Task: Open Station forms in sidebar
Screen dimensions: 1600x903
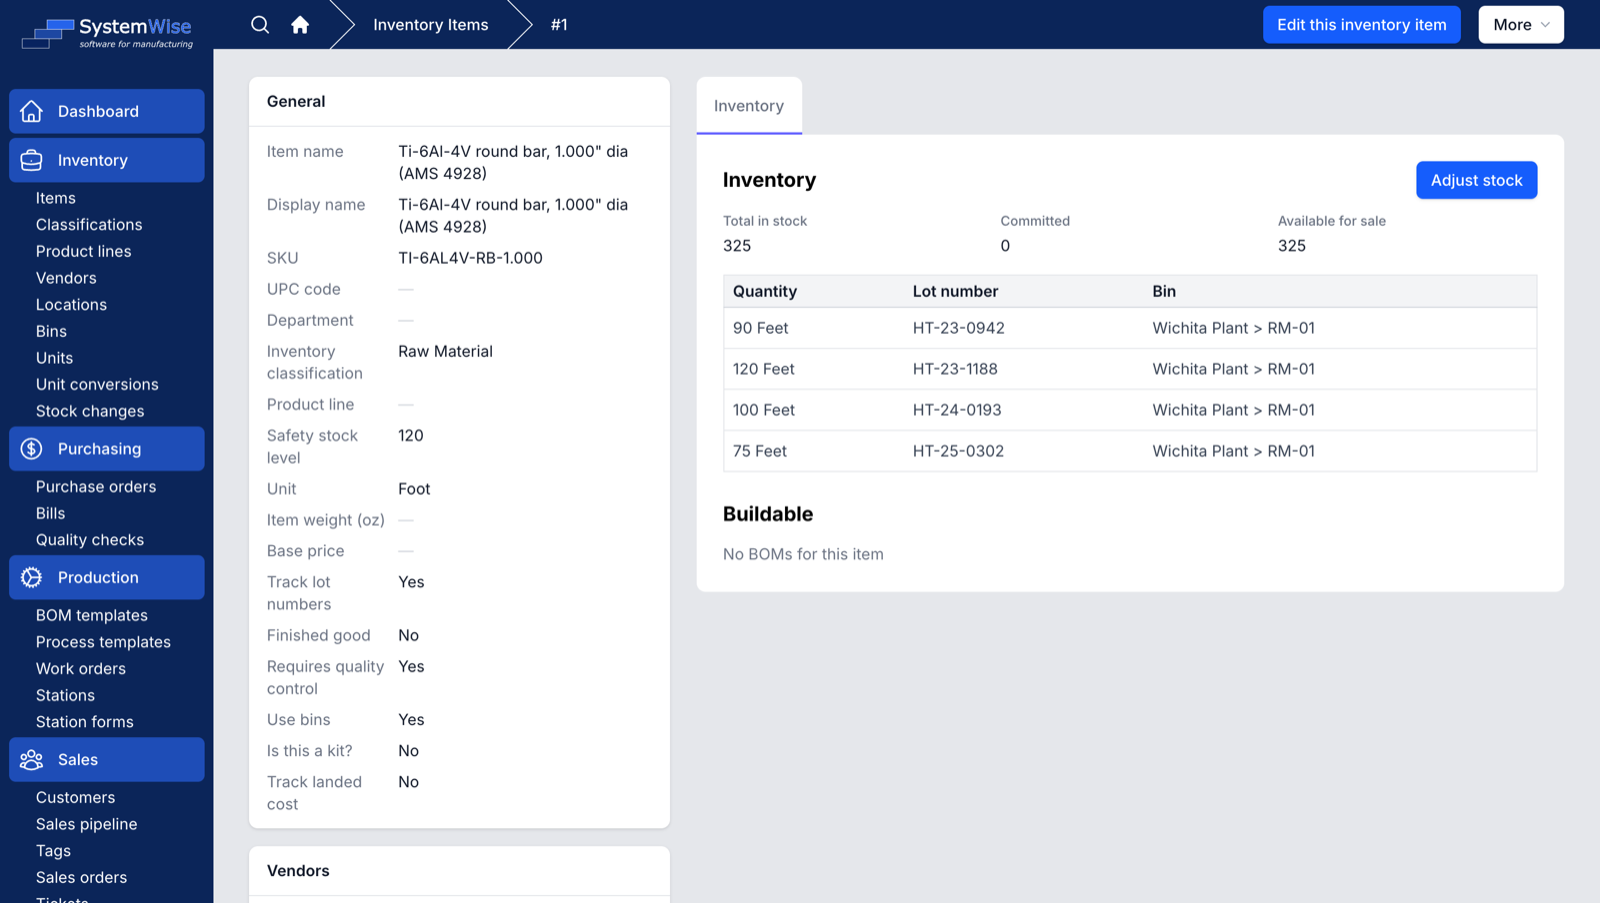Action: 85,722
